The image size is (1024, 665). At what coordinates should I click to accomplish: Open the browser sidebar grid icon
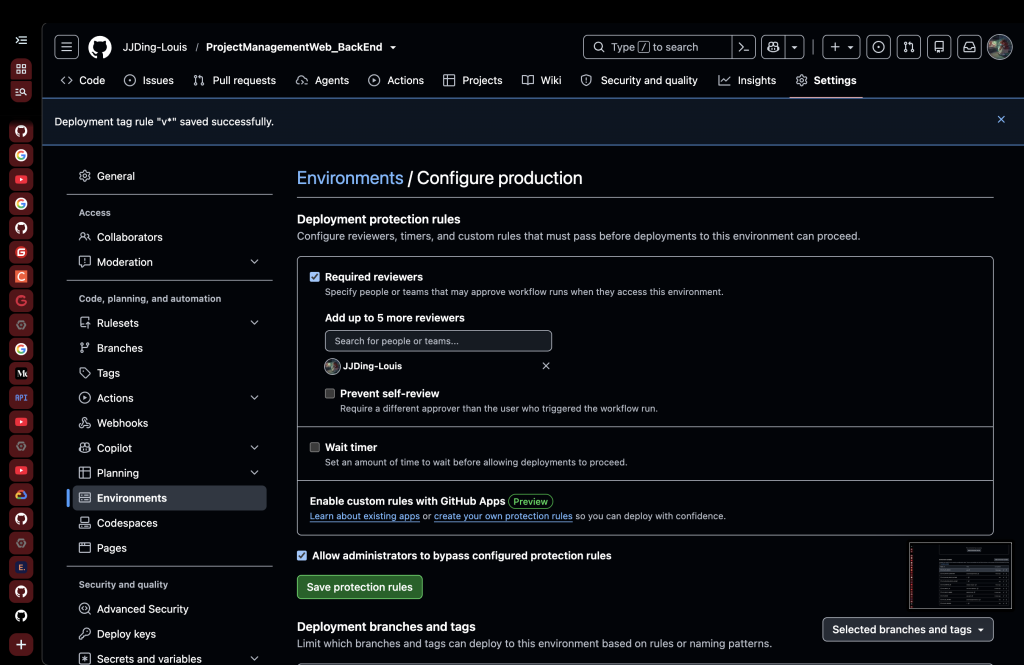click(21, 69)
